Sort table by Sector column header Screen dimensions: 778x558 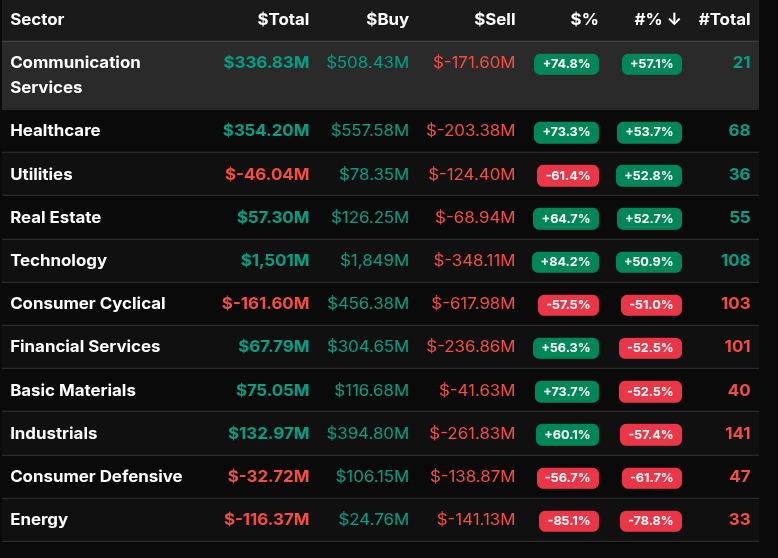pyautogui.click(x=37, y=20)
